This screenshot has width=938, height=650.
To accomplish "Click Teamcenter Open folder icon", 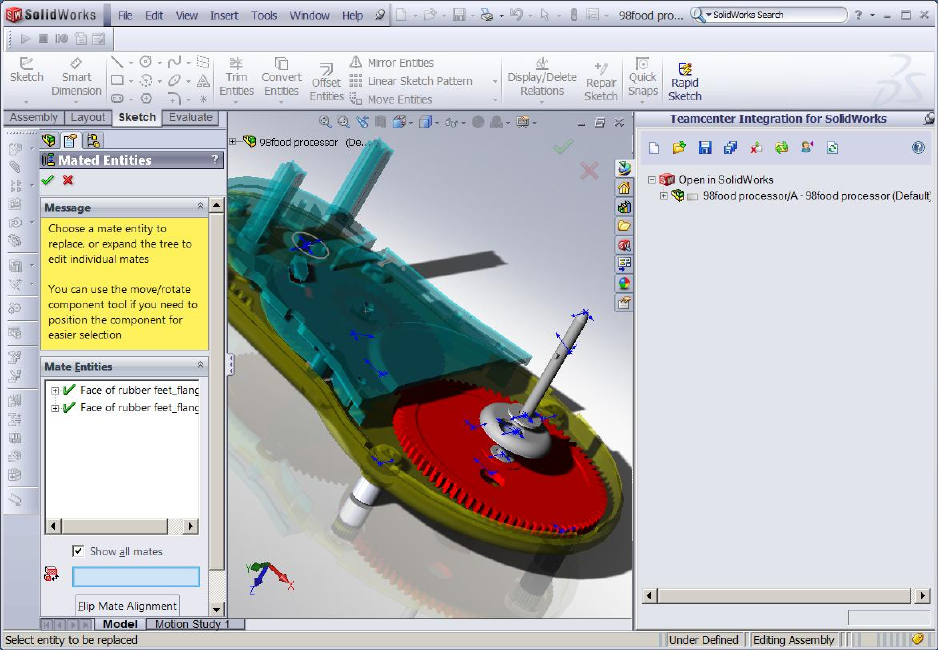I will coord(679,148).
